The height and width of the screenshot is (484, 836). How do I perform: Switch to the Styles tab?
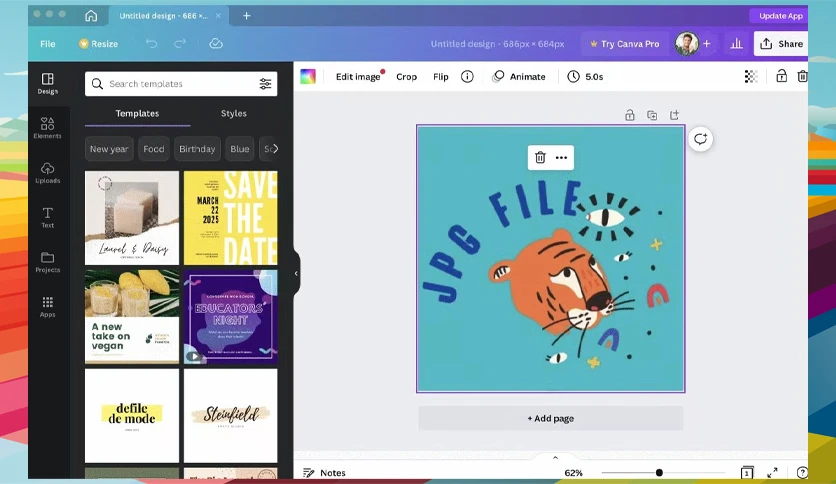coord(234,113)
